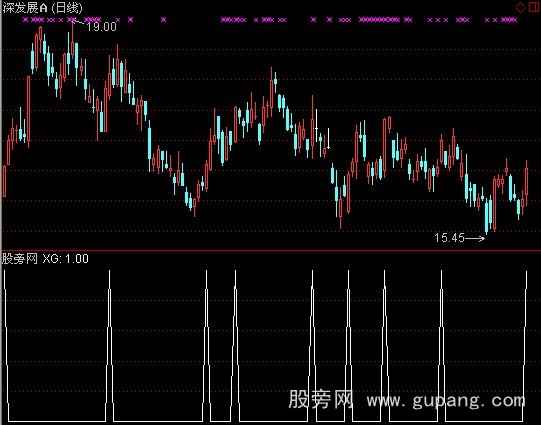
Task: Click the candlestick marked by the 15.45 arrow
Action: click(486, 216)
